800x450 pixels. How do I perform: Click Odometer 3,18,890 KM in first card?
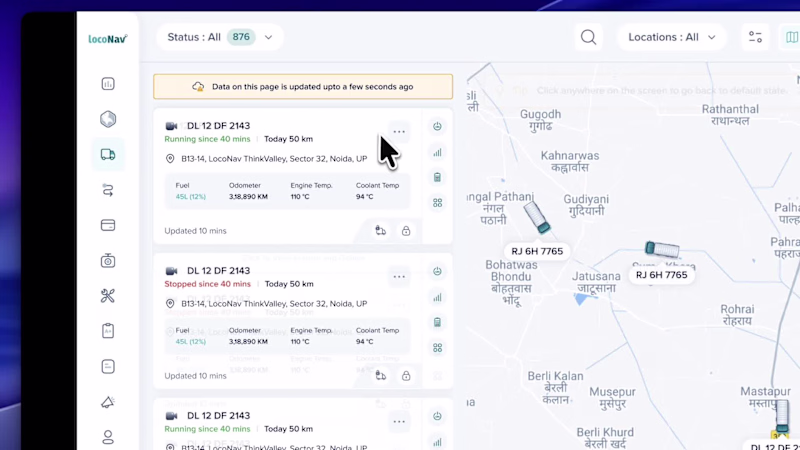pos(248,196)
